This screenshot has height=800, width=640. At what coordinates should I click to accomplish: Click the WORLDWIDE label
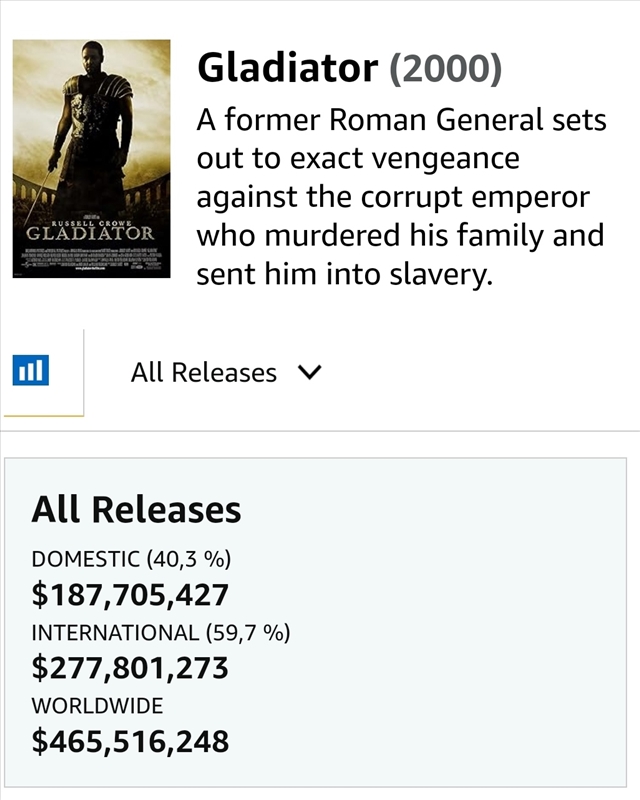[x=97, y=705]
